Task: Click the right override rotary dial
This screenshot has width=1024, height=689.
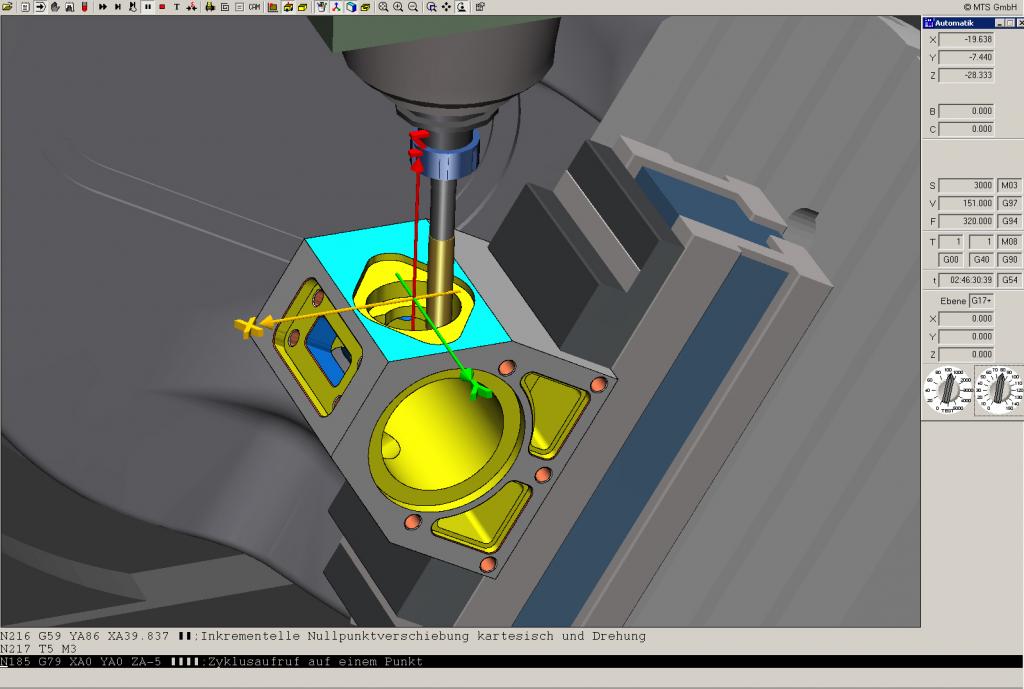Action: [999, 391]
